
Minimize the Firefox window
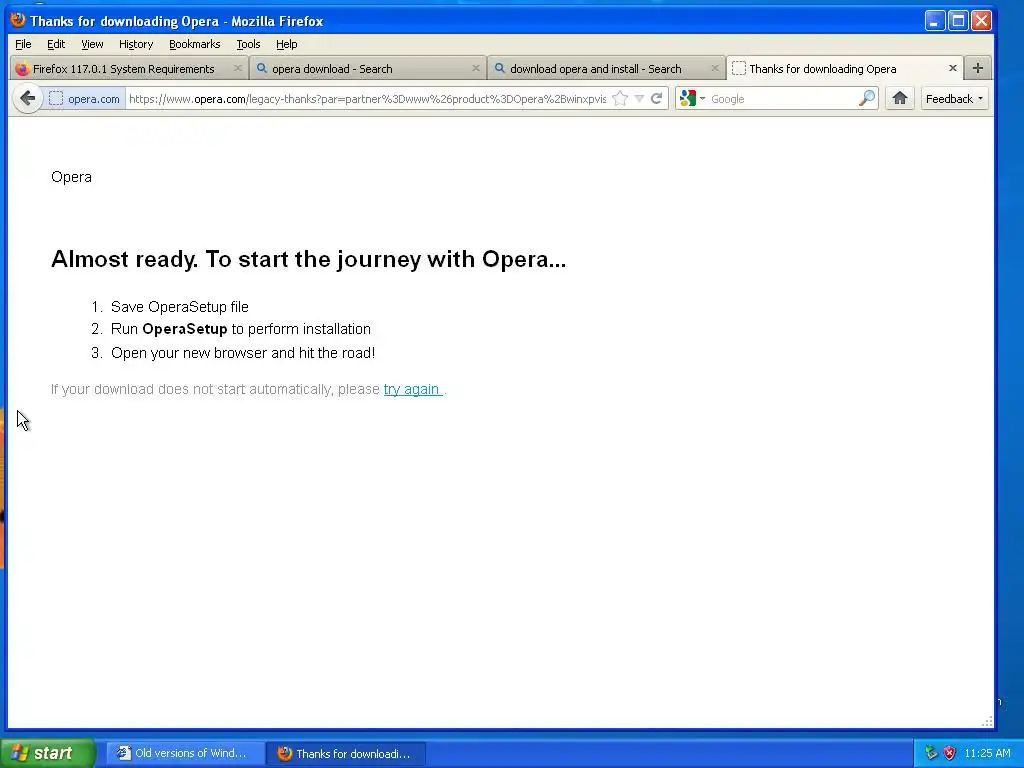[935, 21]
